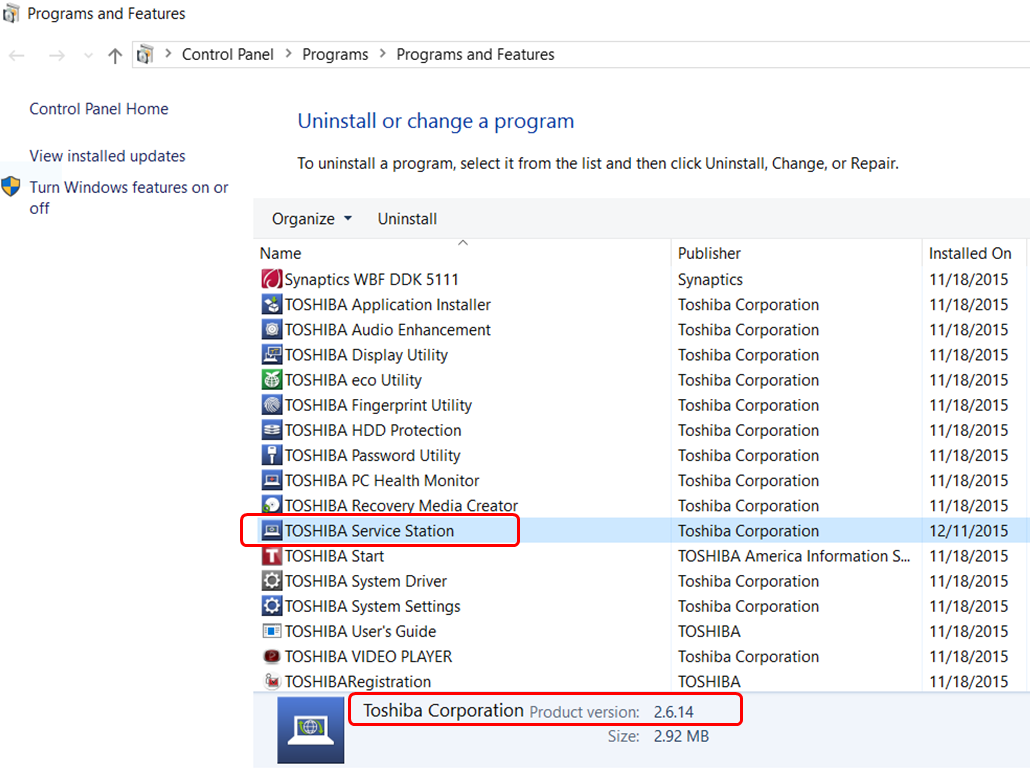1030x770 pixels.
Task: Sort the list by Name column header
Action: click(x=281, y=254)
